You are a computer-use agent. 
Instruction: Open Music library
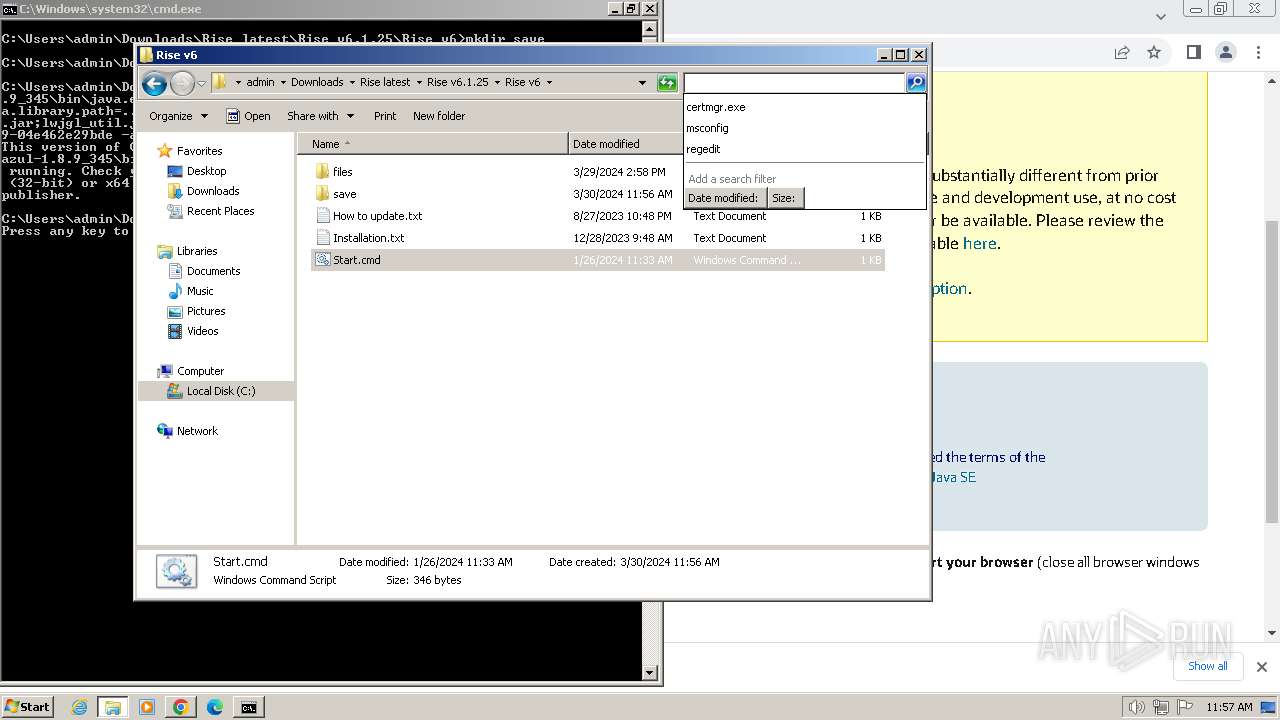[x=200, y=291]
